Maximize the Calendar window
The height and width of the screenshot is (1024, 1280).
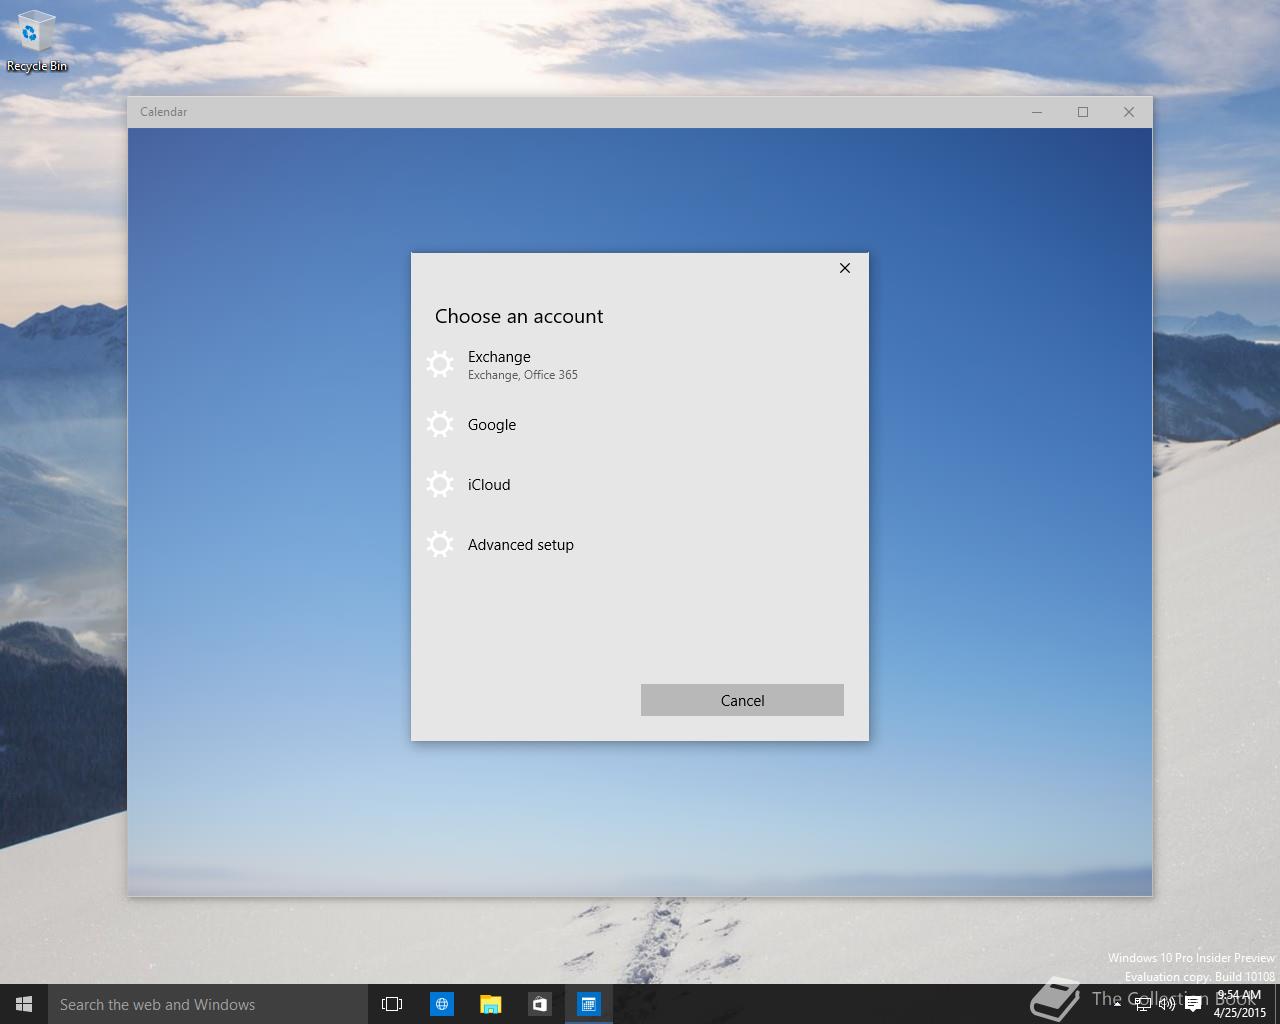(x=1083, y=112)
